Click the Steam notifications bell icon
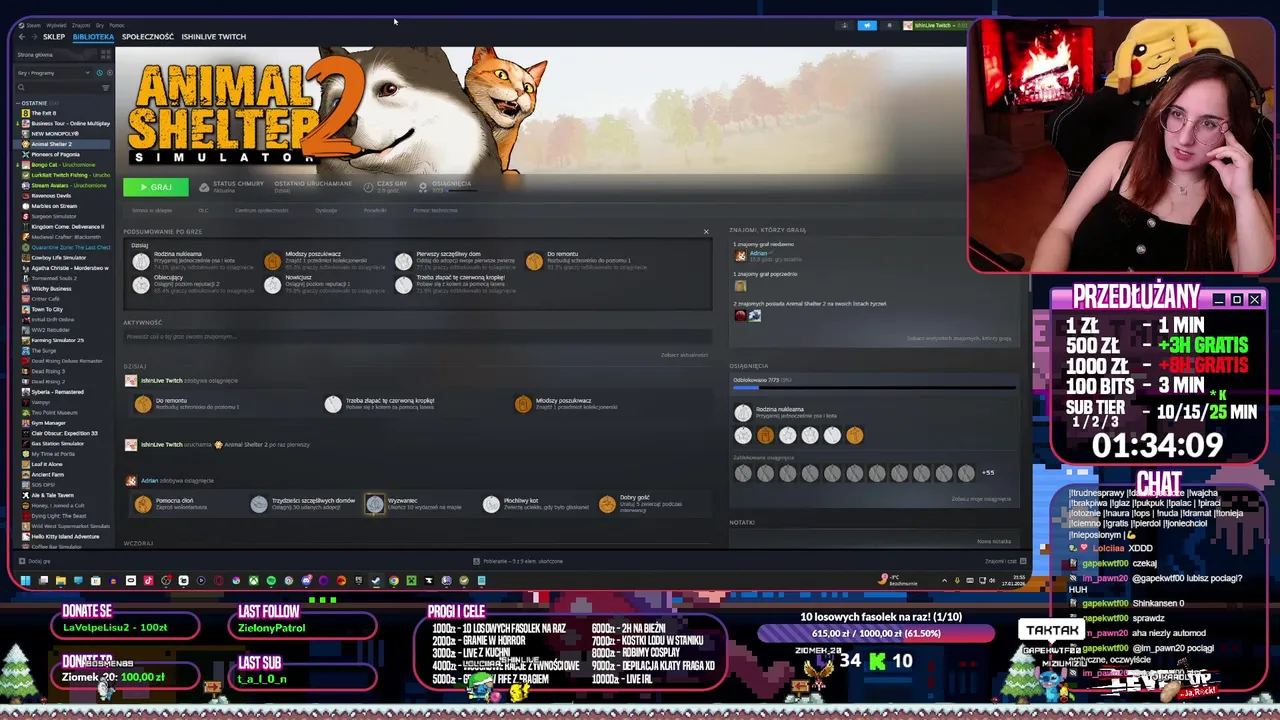The width and height of the screenshot is (1280, 720). click(889, 25)
